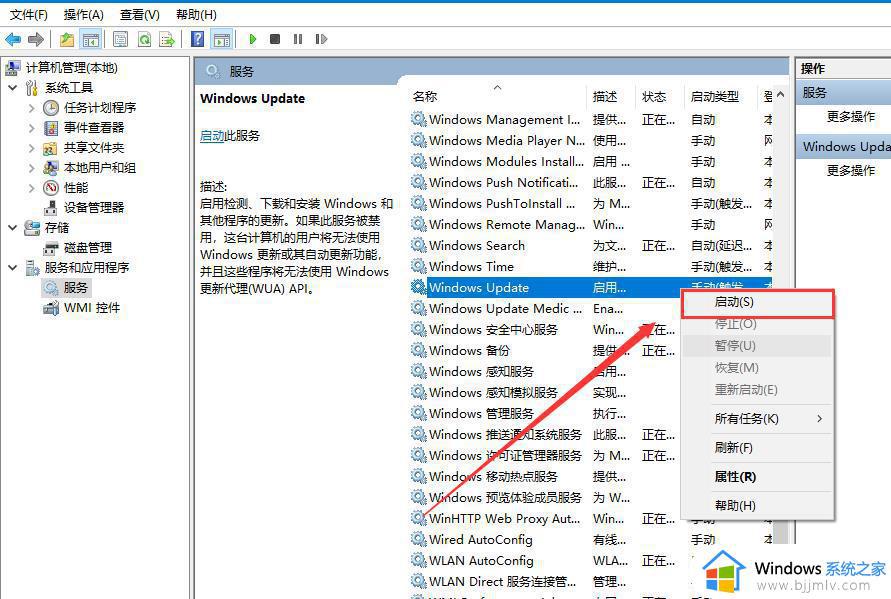The height and width of the screenshot is (599, 891).
Task: Open the 操作(A) menu
Action: coord(83,15)
